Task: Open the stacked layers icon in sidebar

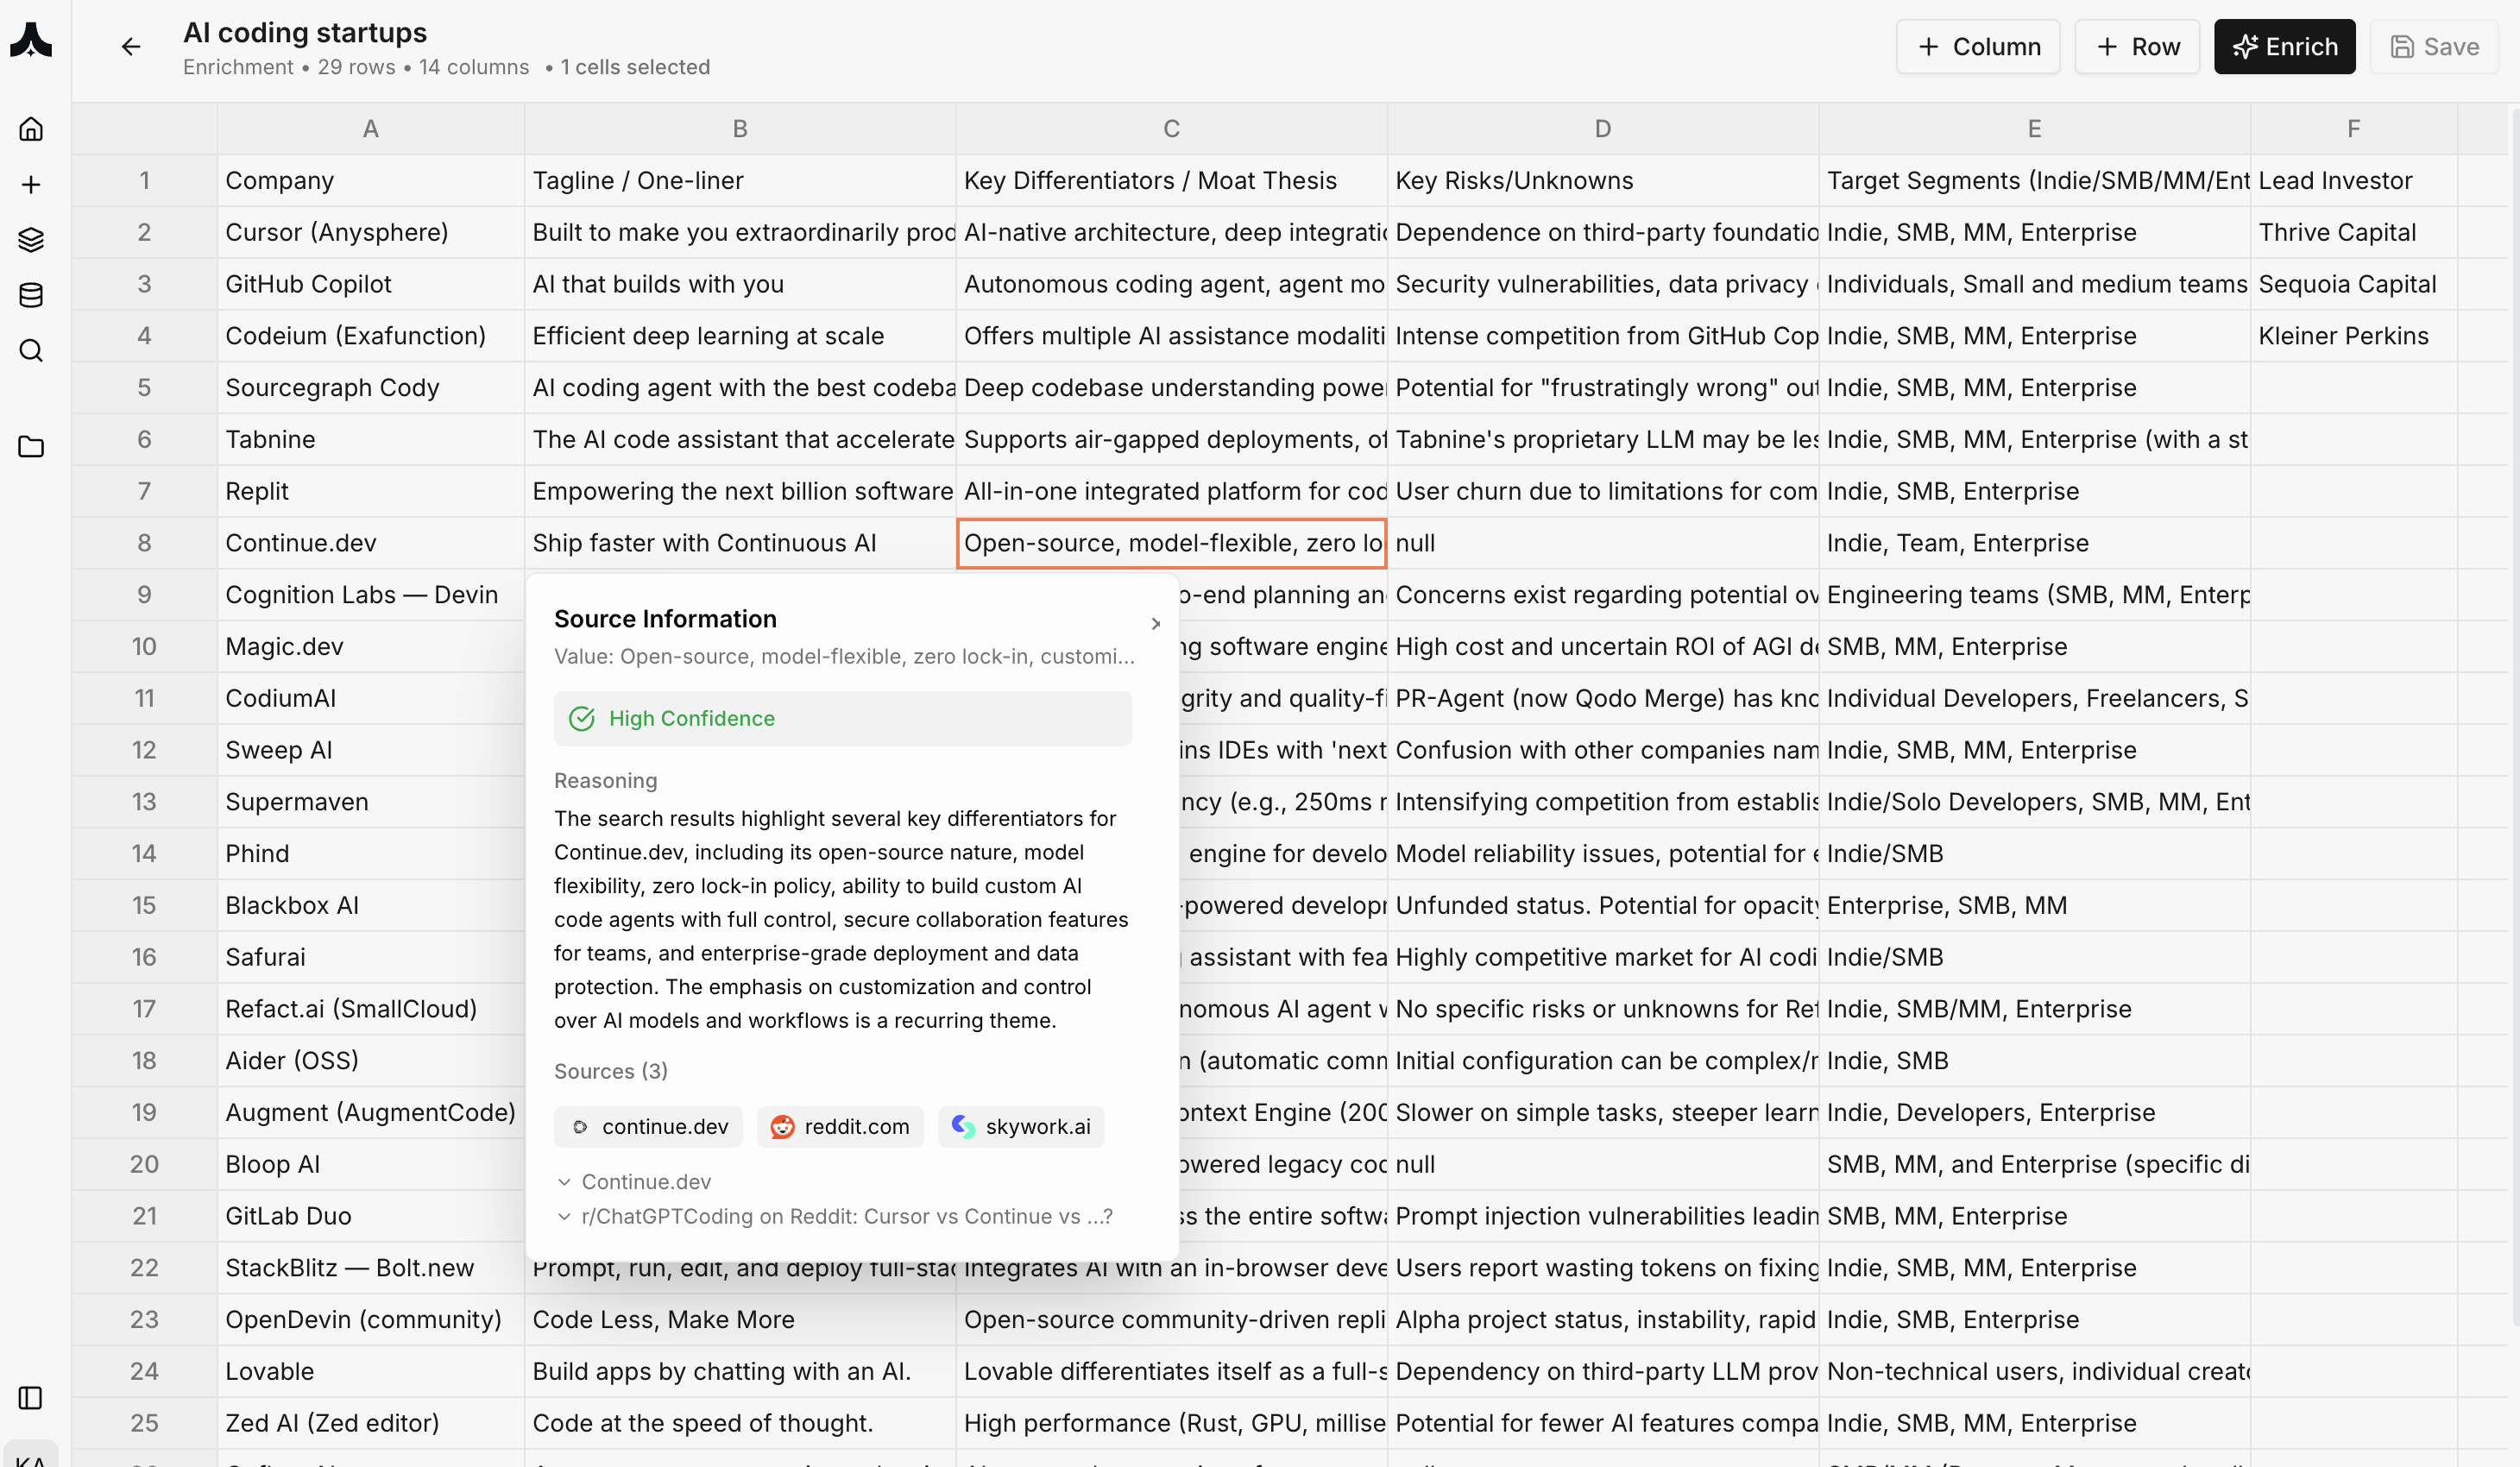Action: click(31, 240)
